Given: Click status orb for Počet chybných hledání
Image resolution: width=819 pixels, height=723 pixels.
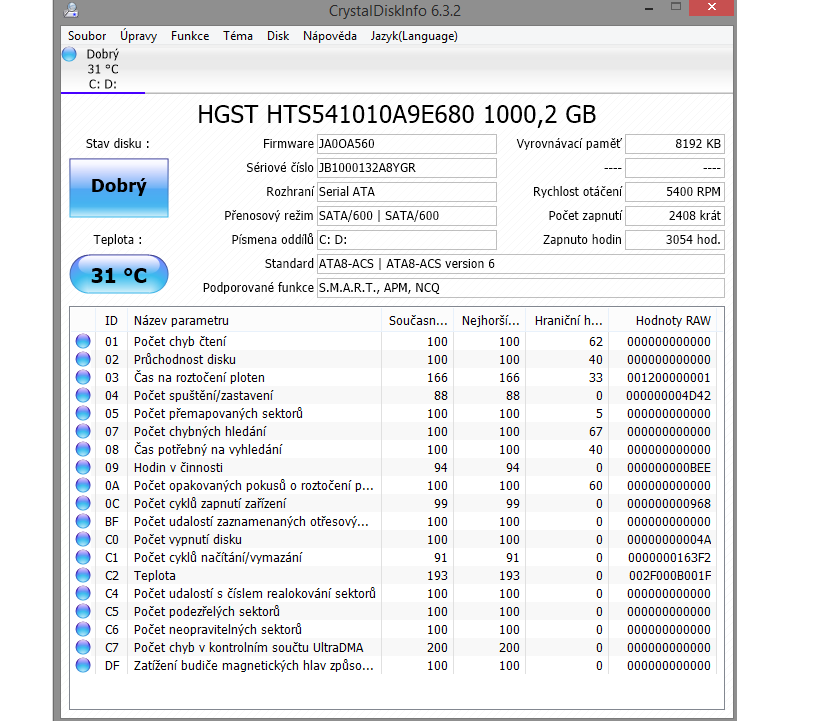Looking at the screenshot, I should (83, 432).
